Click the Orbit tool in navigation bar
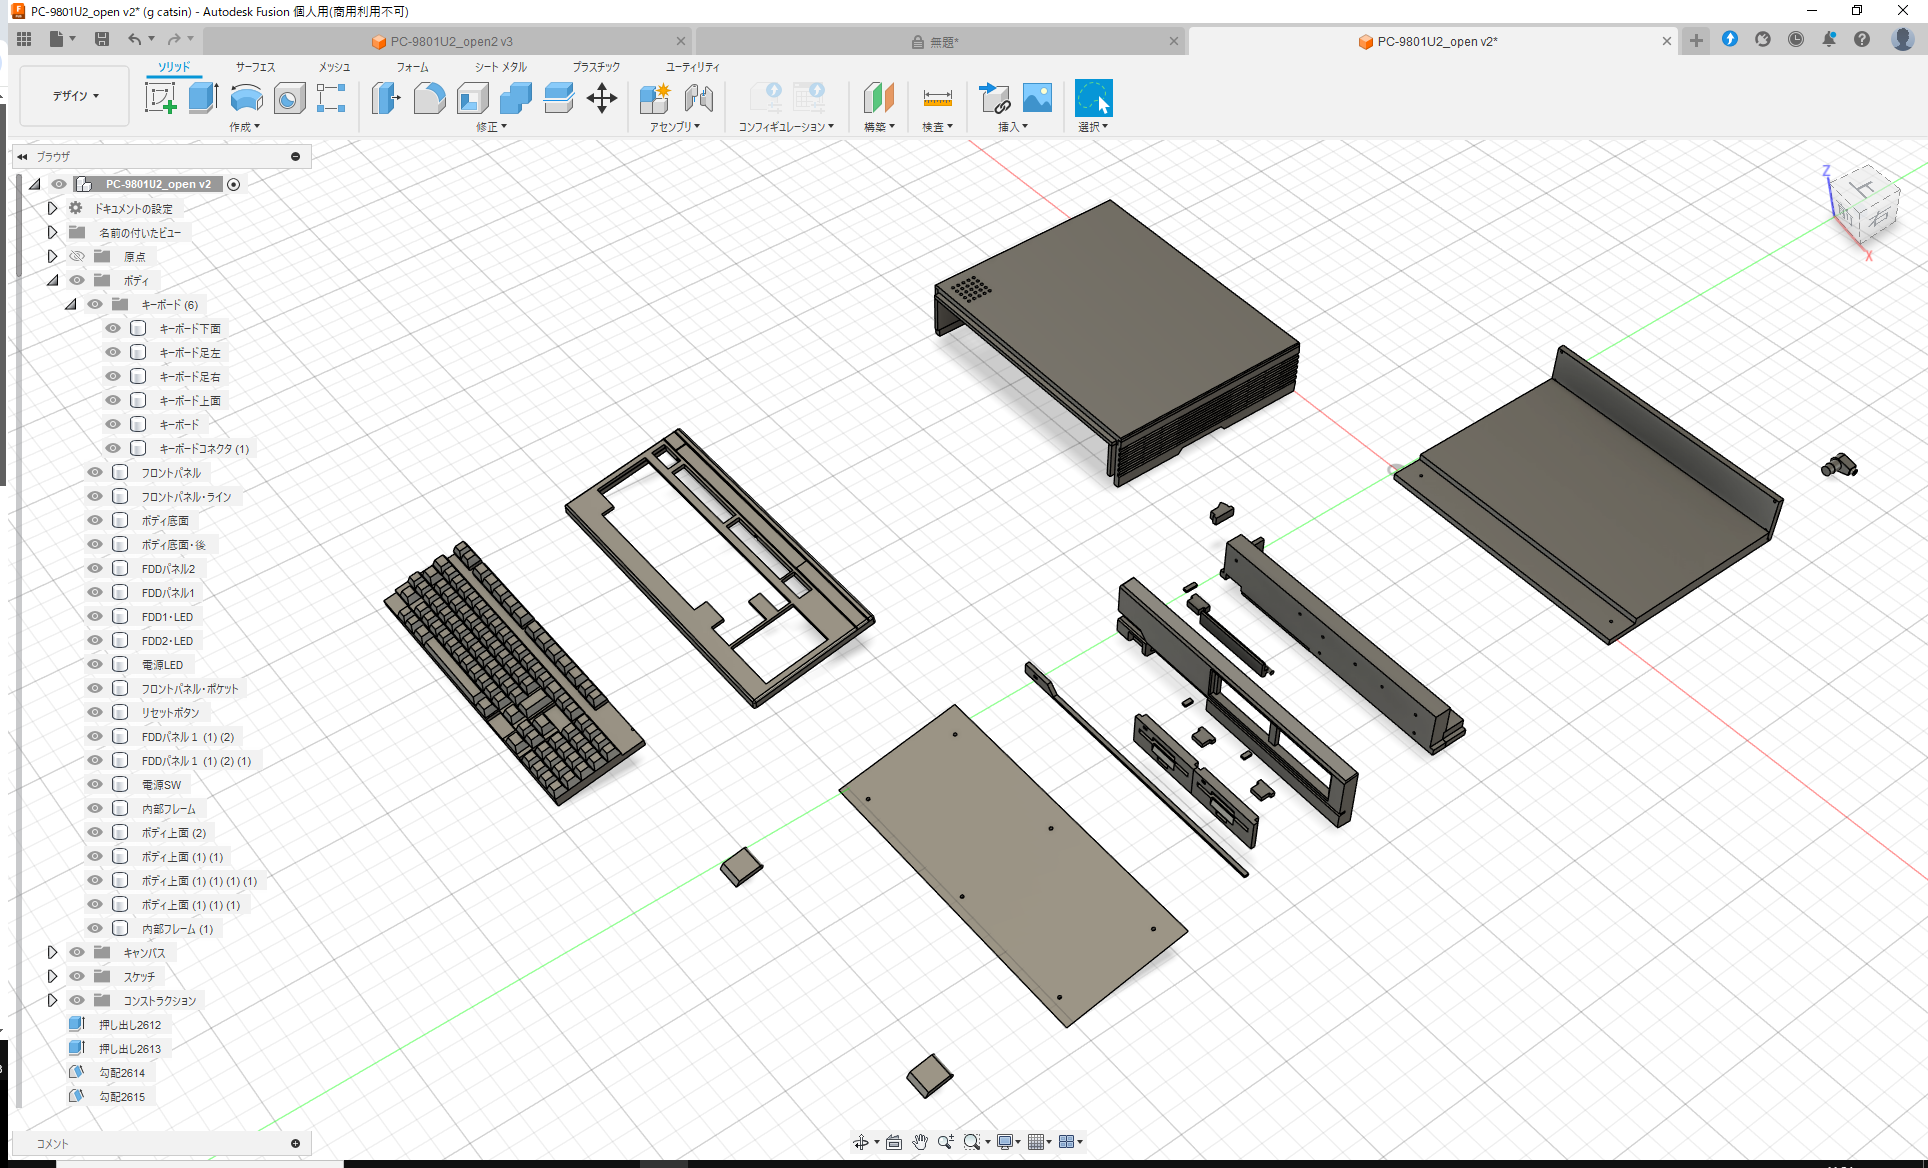The width and height of the screenshot is (1928, 1168). click(x=862, y=1141)
